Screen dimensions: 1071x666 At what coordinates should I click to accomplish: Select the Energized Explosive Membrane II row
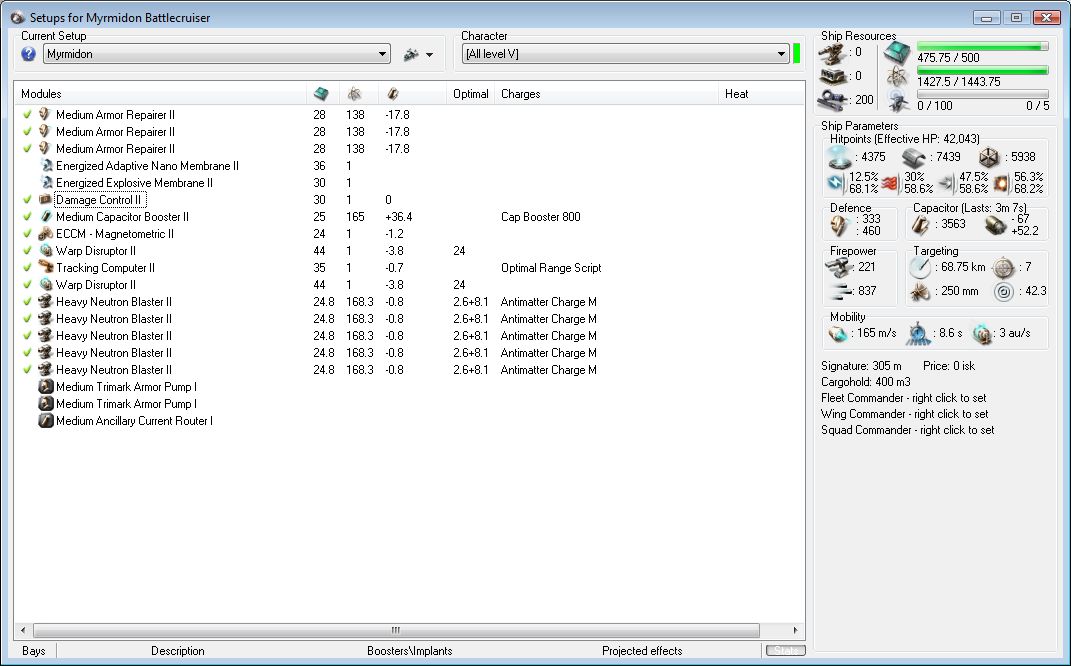[409, 182]
